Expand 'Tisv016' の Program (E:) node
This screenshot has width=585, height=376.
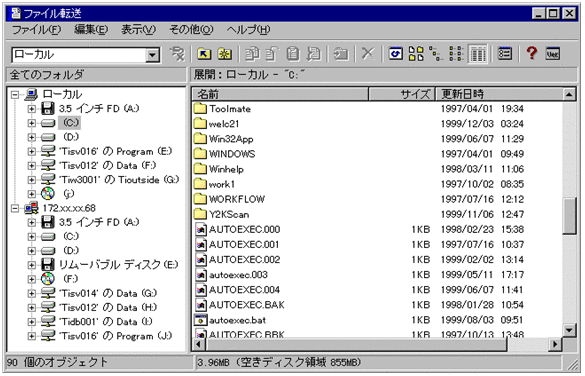click(x=31, y=151)
